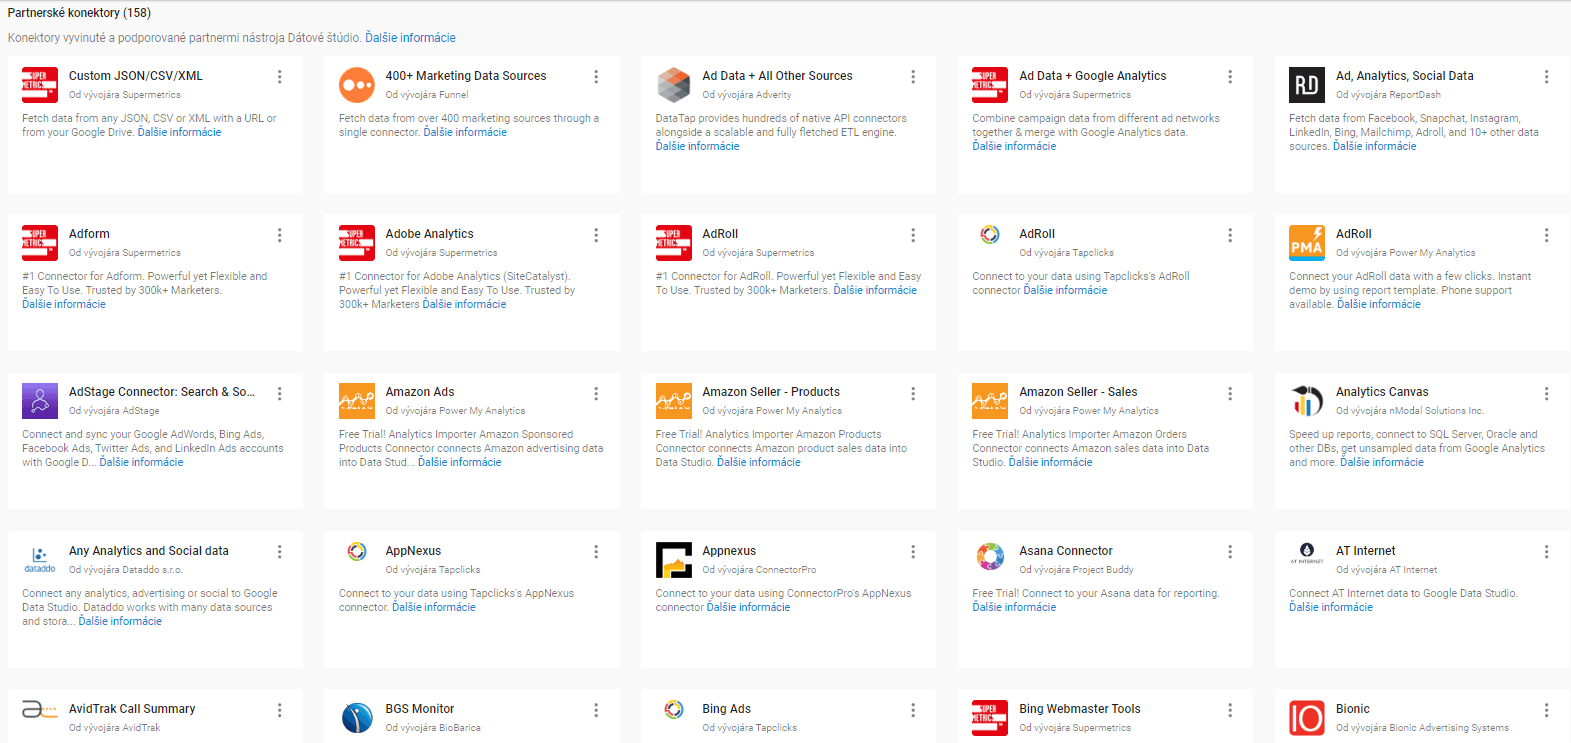1571x743 pixels.
Task: Click the Funnel logo on 400+ Marketing Data Sources
Action: [357, 85]
